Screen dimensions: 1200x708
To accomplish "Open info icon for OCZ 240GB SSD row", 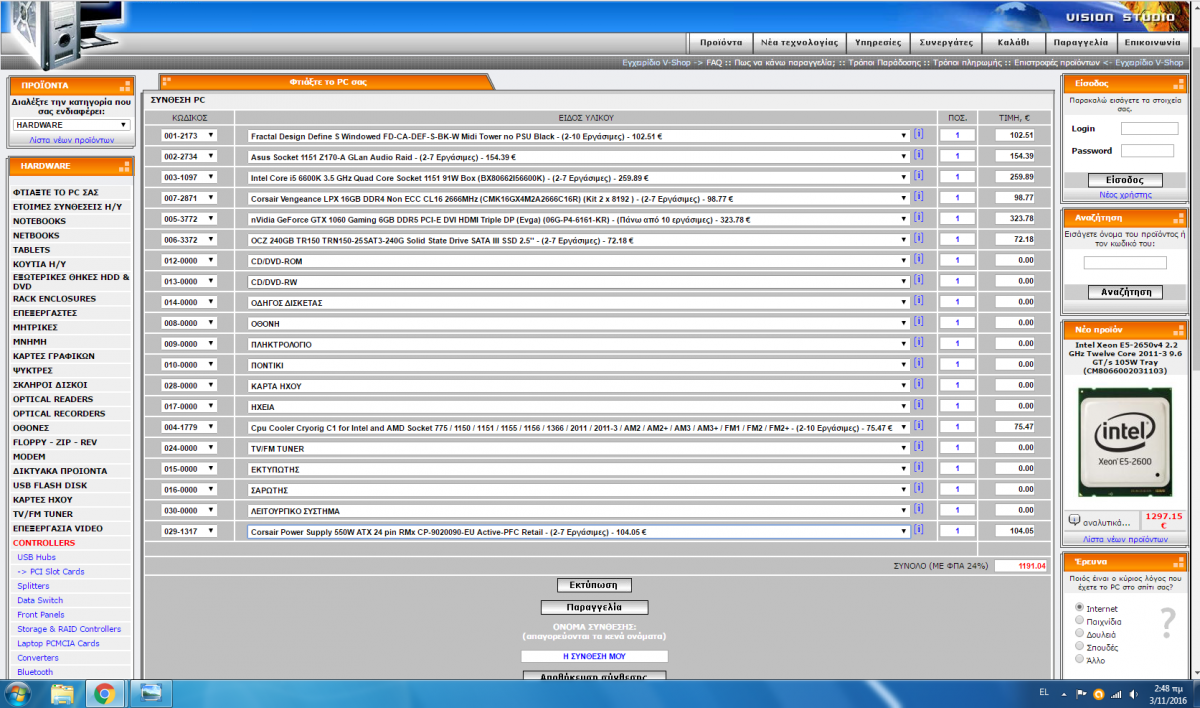I will (919, 239).
